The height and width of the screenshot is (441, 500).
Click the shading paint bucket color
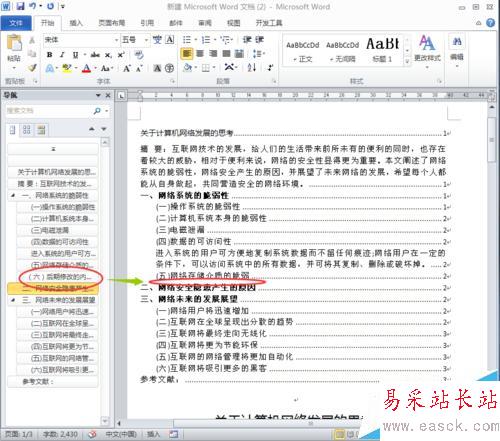pyautogui.click(x=188, y=68)
